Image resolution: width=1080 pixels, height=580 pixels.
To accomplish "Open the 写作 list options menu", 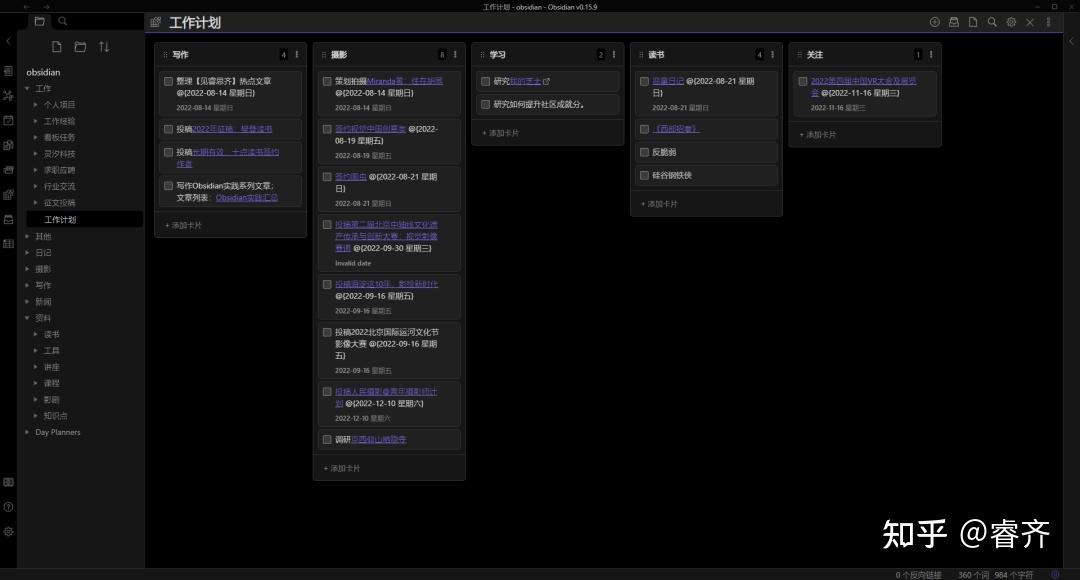I will (297, 54).
